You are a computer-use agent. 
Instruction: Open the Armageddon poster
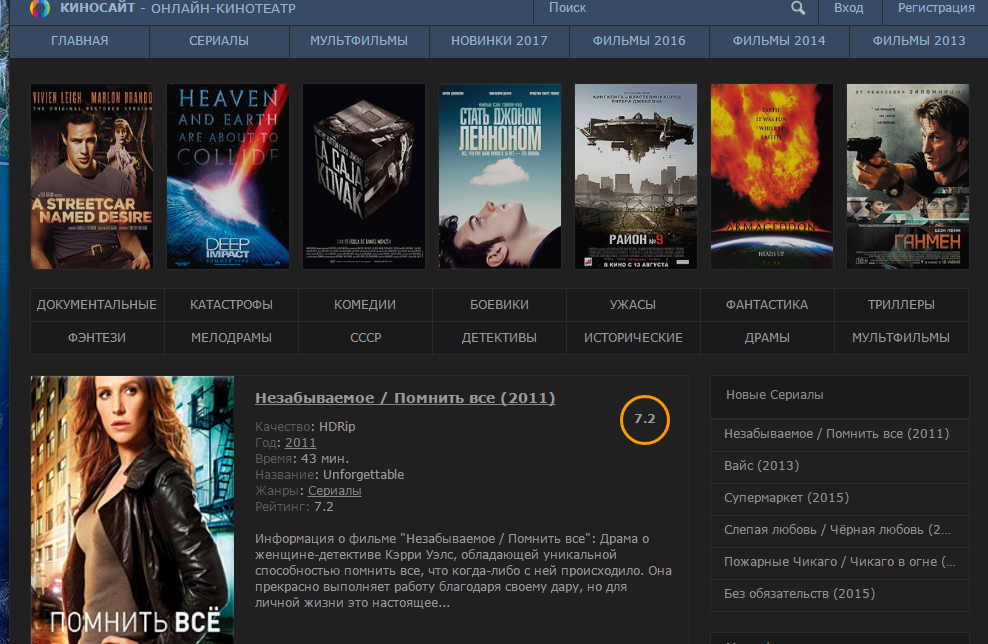(772, 176)
